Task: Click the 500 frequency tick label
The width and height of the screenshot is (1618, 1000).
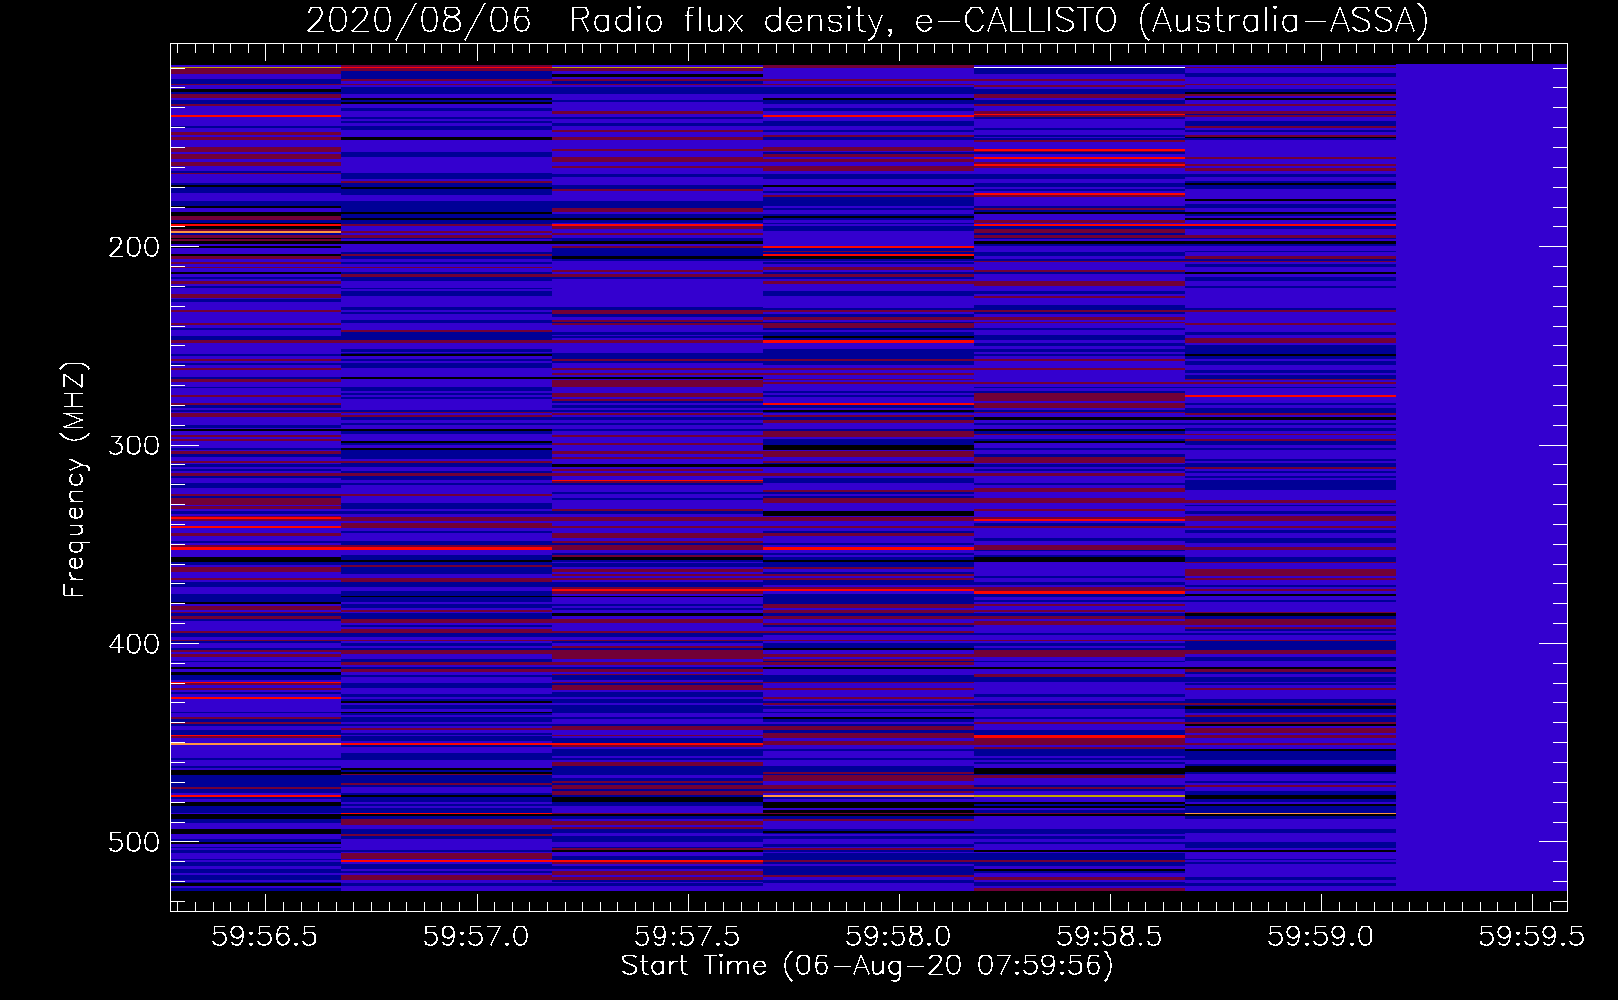Action: point(133,842)
